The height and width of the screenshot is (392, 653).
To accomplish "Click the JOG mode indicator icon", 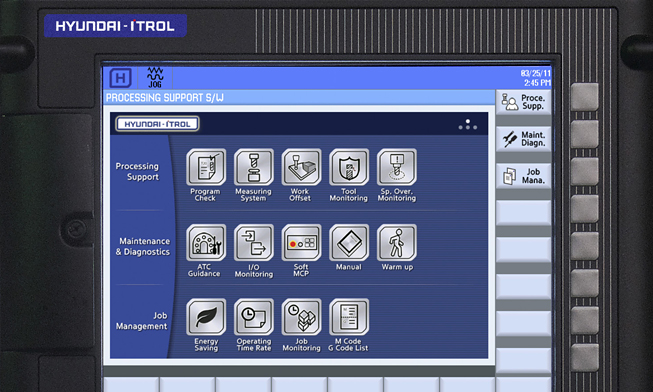I will (x=155, y=77).
